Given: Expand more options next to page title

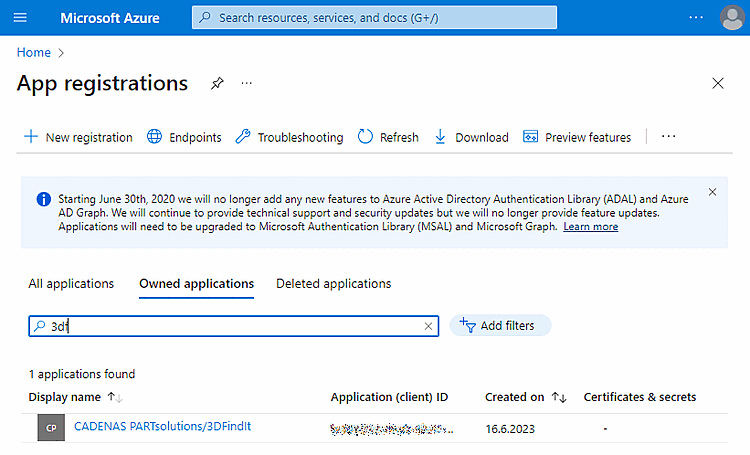Looking at the screenshot, I should [247, 84].
